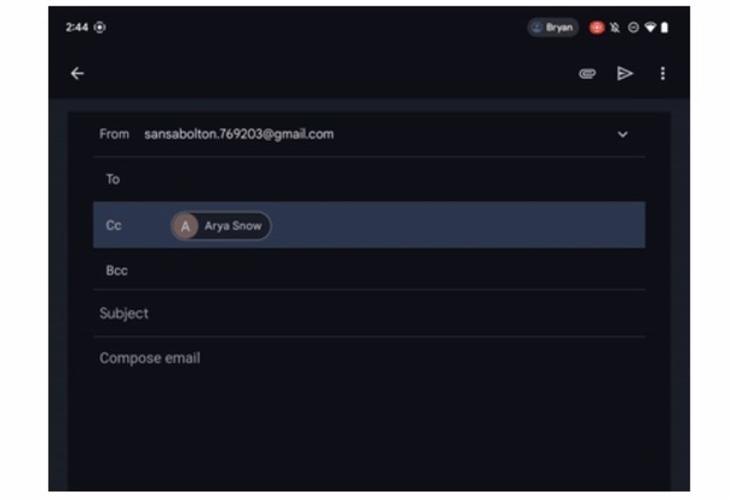
Task: Click the muted notifications bell icon
Action: click(615, 27)
